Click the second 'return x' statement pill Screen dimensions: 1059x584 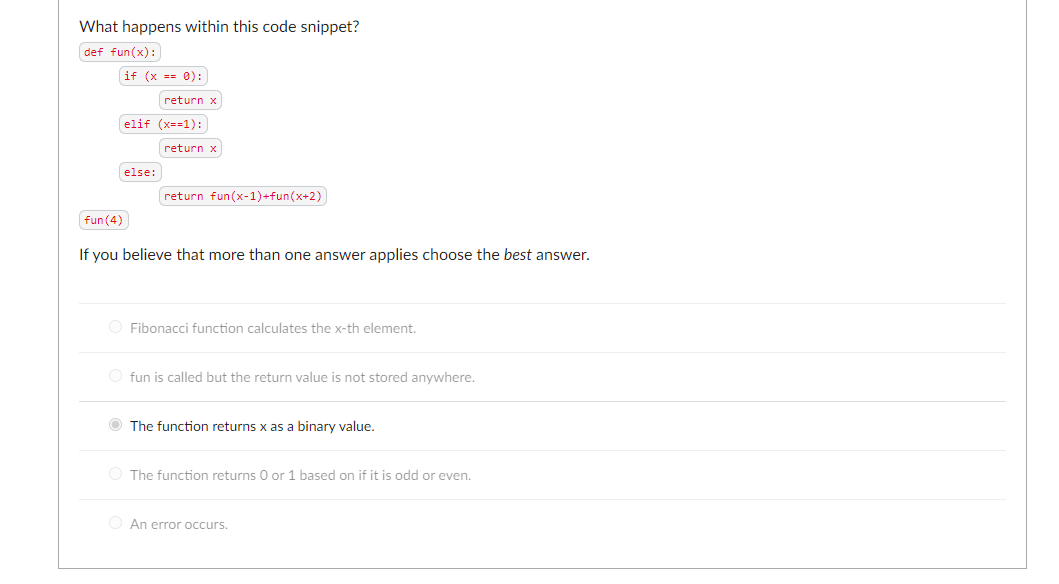(x=190, y=147)
